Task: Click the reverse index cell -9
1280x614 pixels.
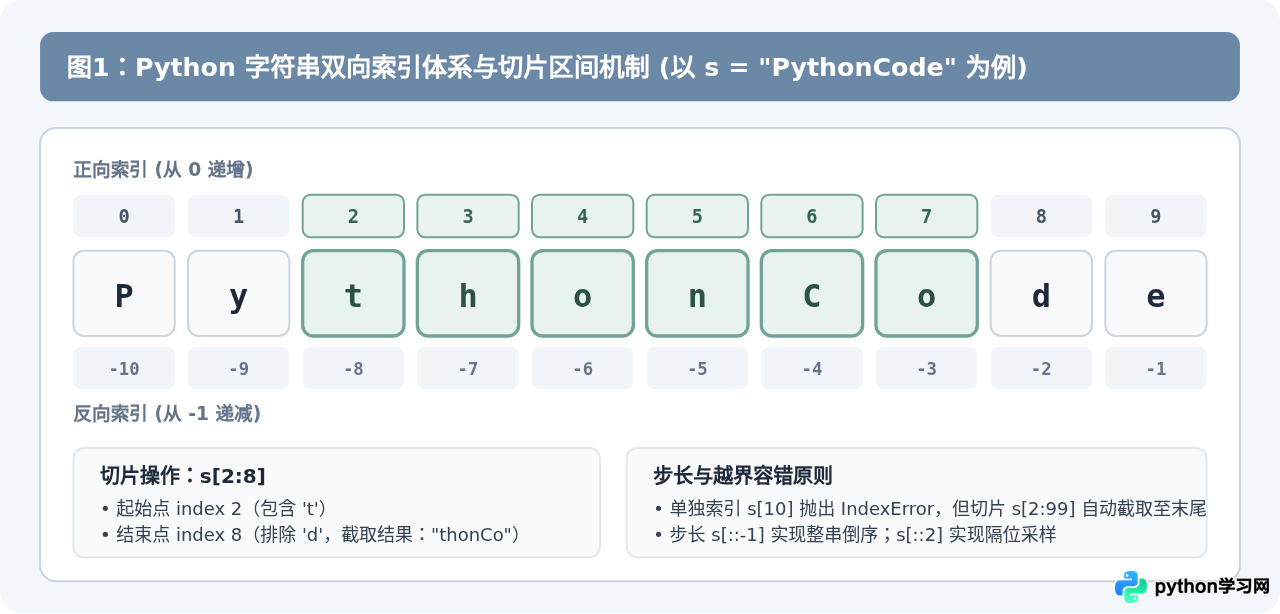Action: (238, 368)
